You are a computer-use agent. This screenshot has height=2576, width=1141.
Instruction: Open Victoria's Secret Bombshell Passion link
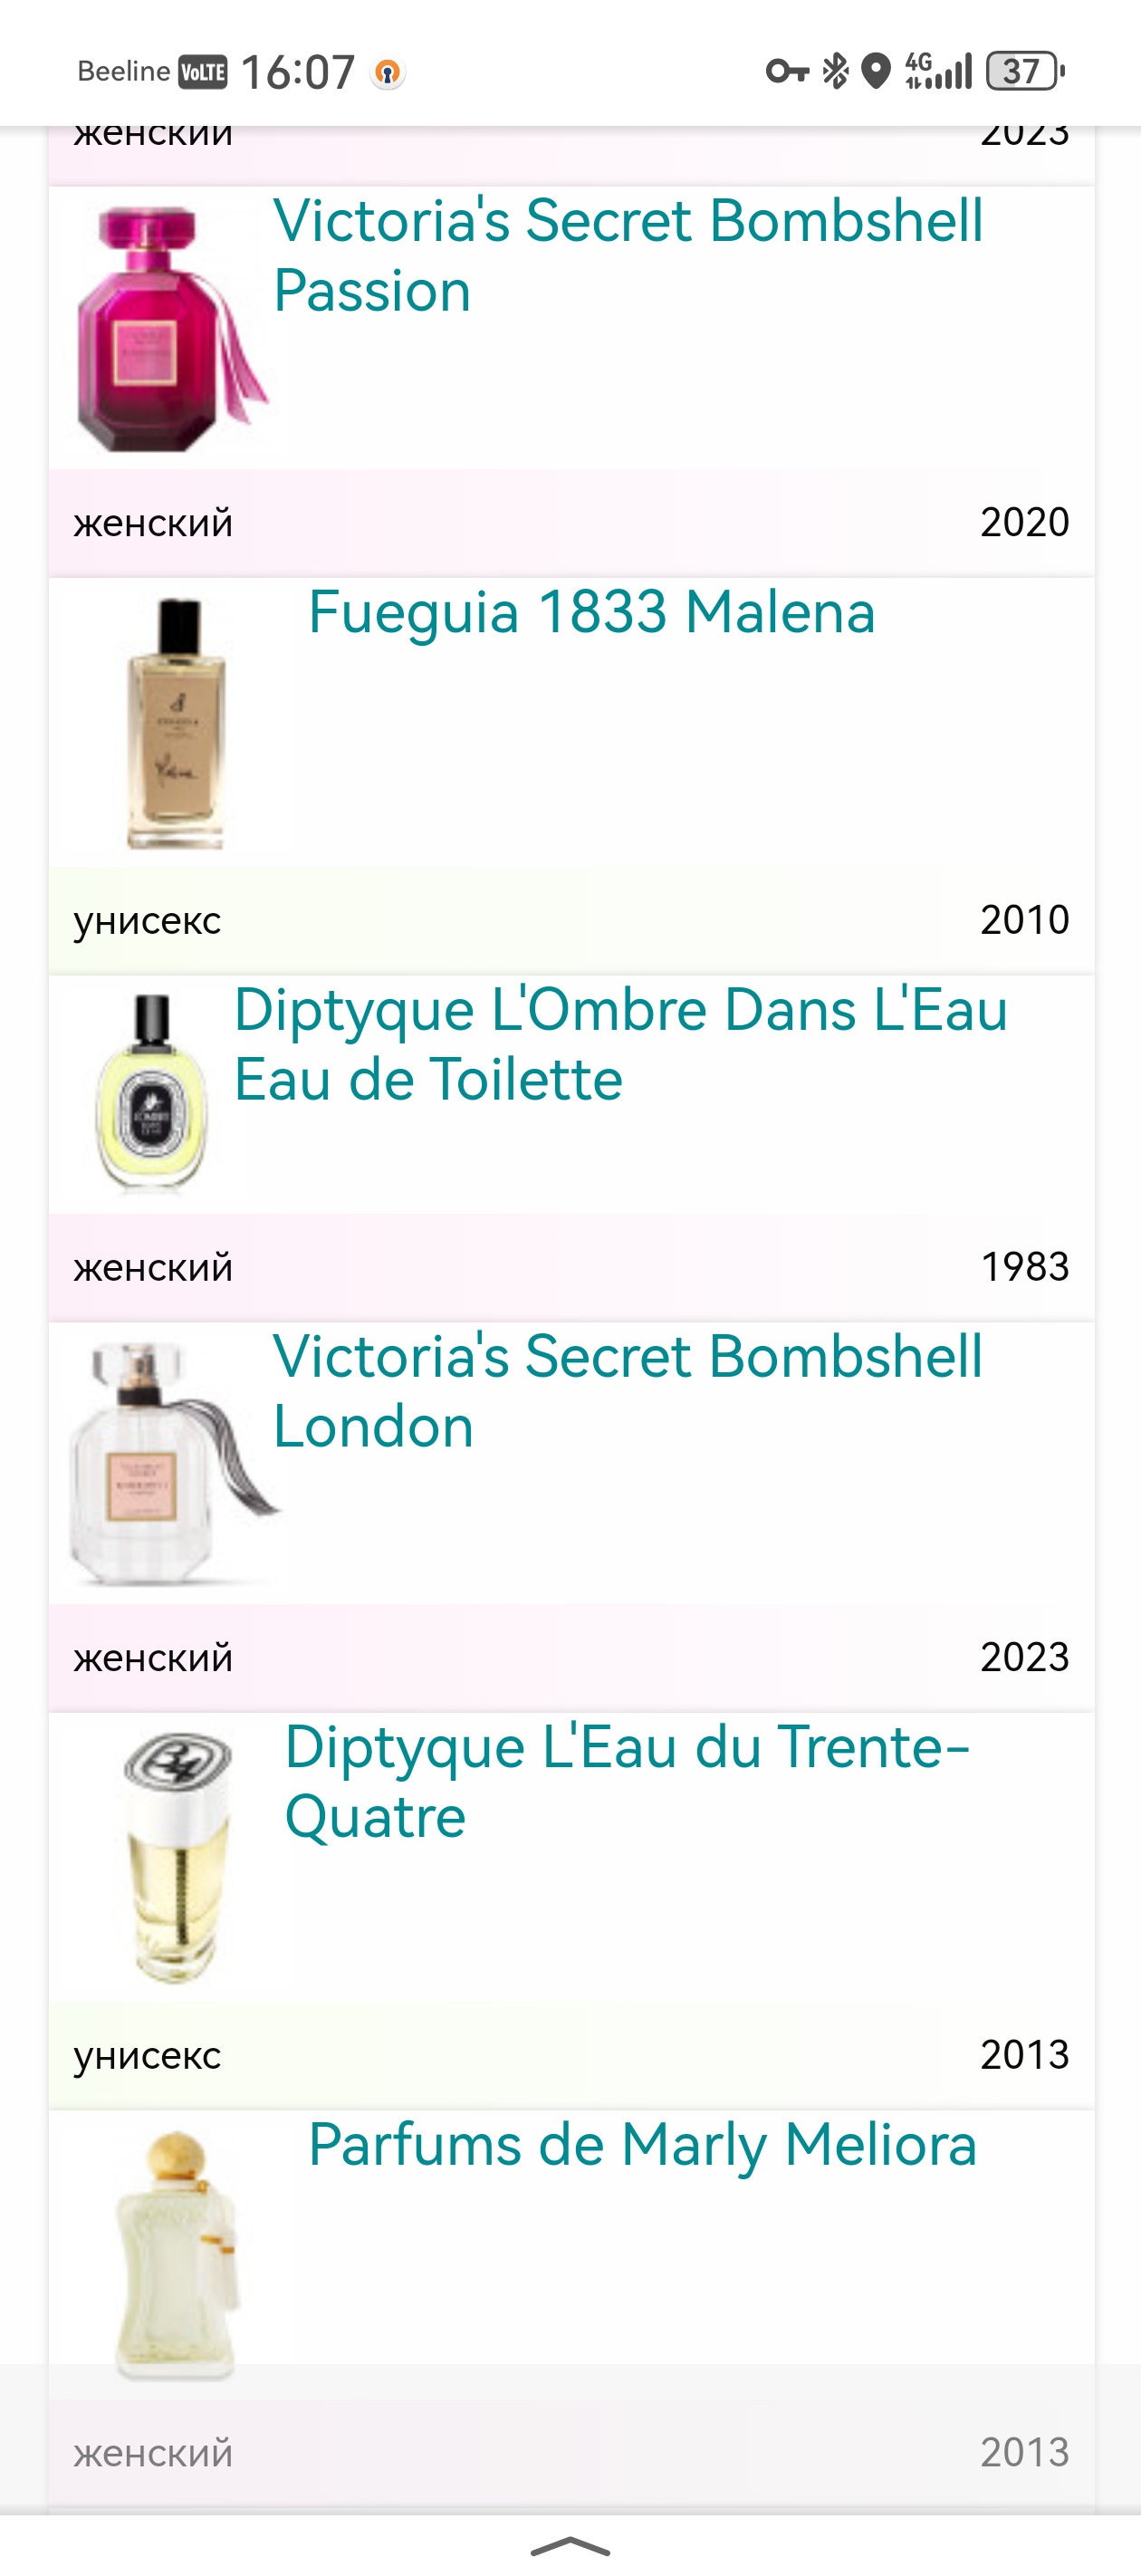[627, 255]
